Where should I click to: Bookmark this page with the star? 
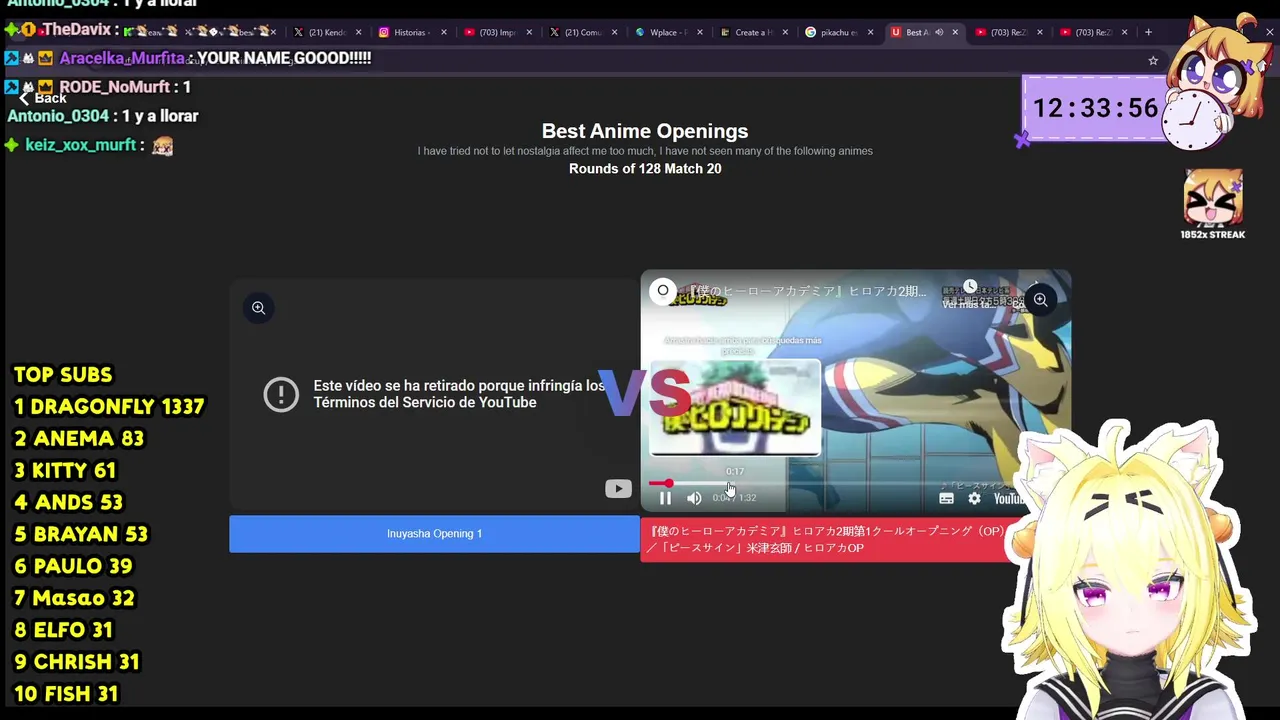coord(1153,60)
